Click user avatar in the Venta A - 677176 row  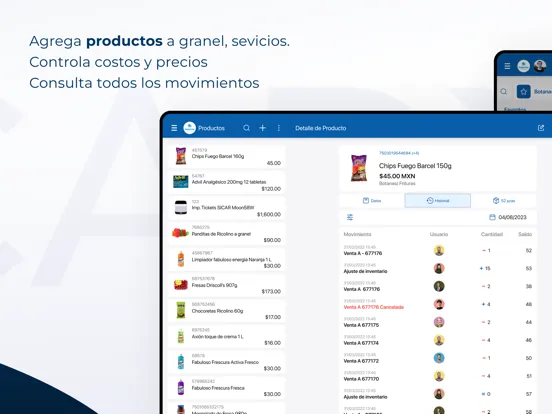click(439, 250)
